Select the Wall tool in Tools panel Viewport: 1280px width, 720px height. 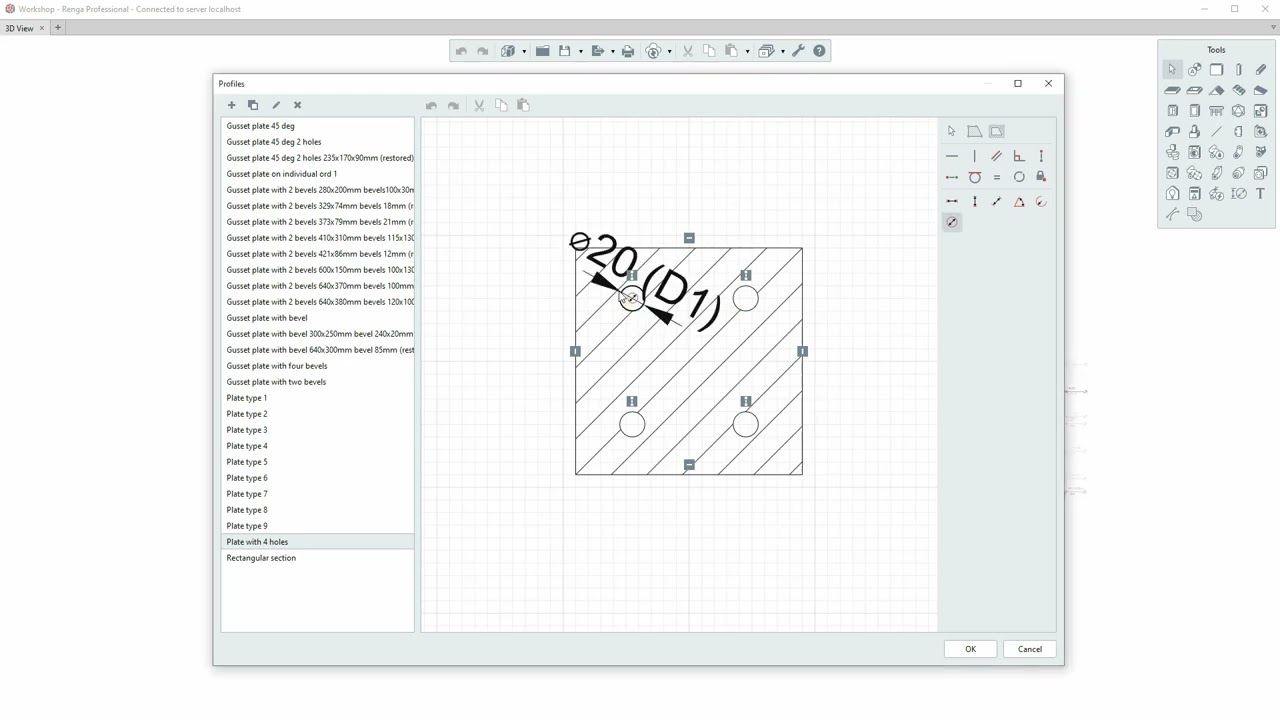click(x=1216, y=70)
